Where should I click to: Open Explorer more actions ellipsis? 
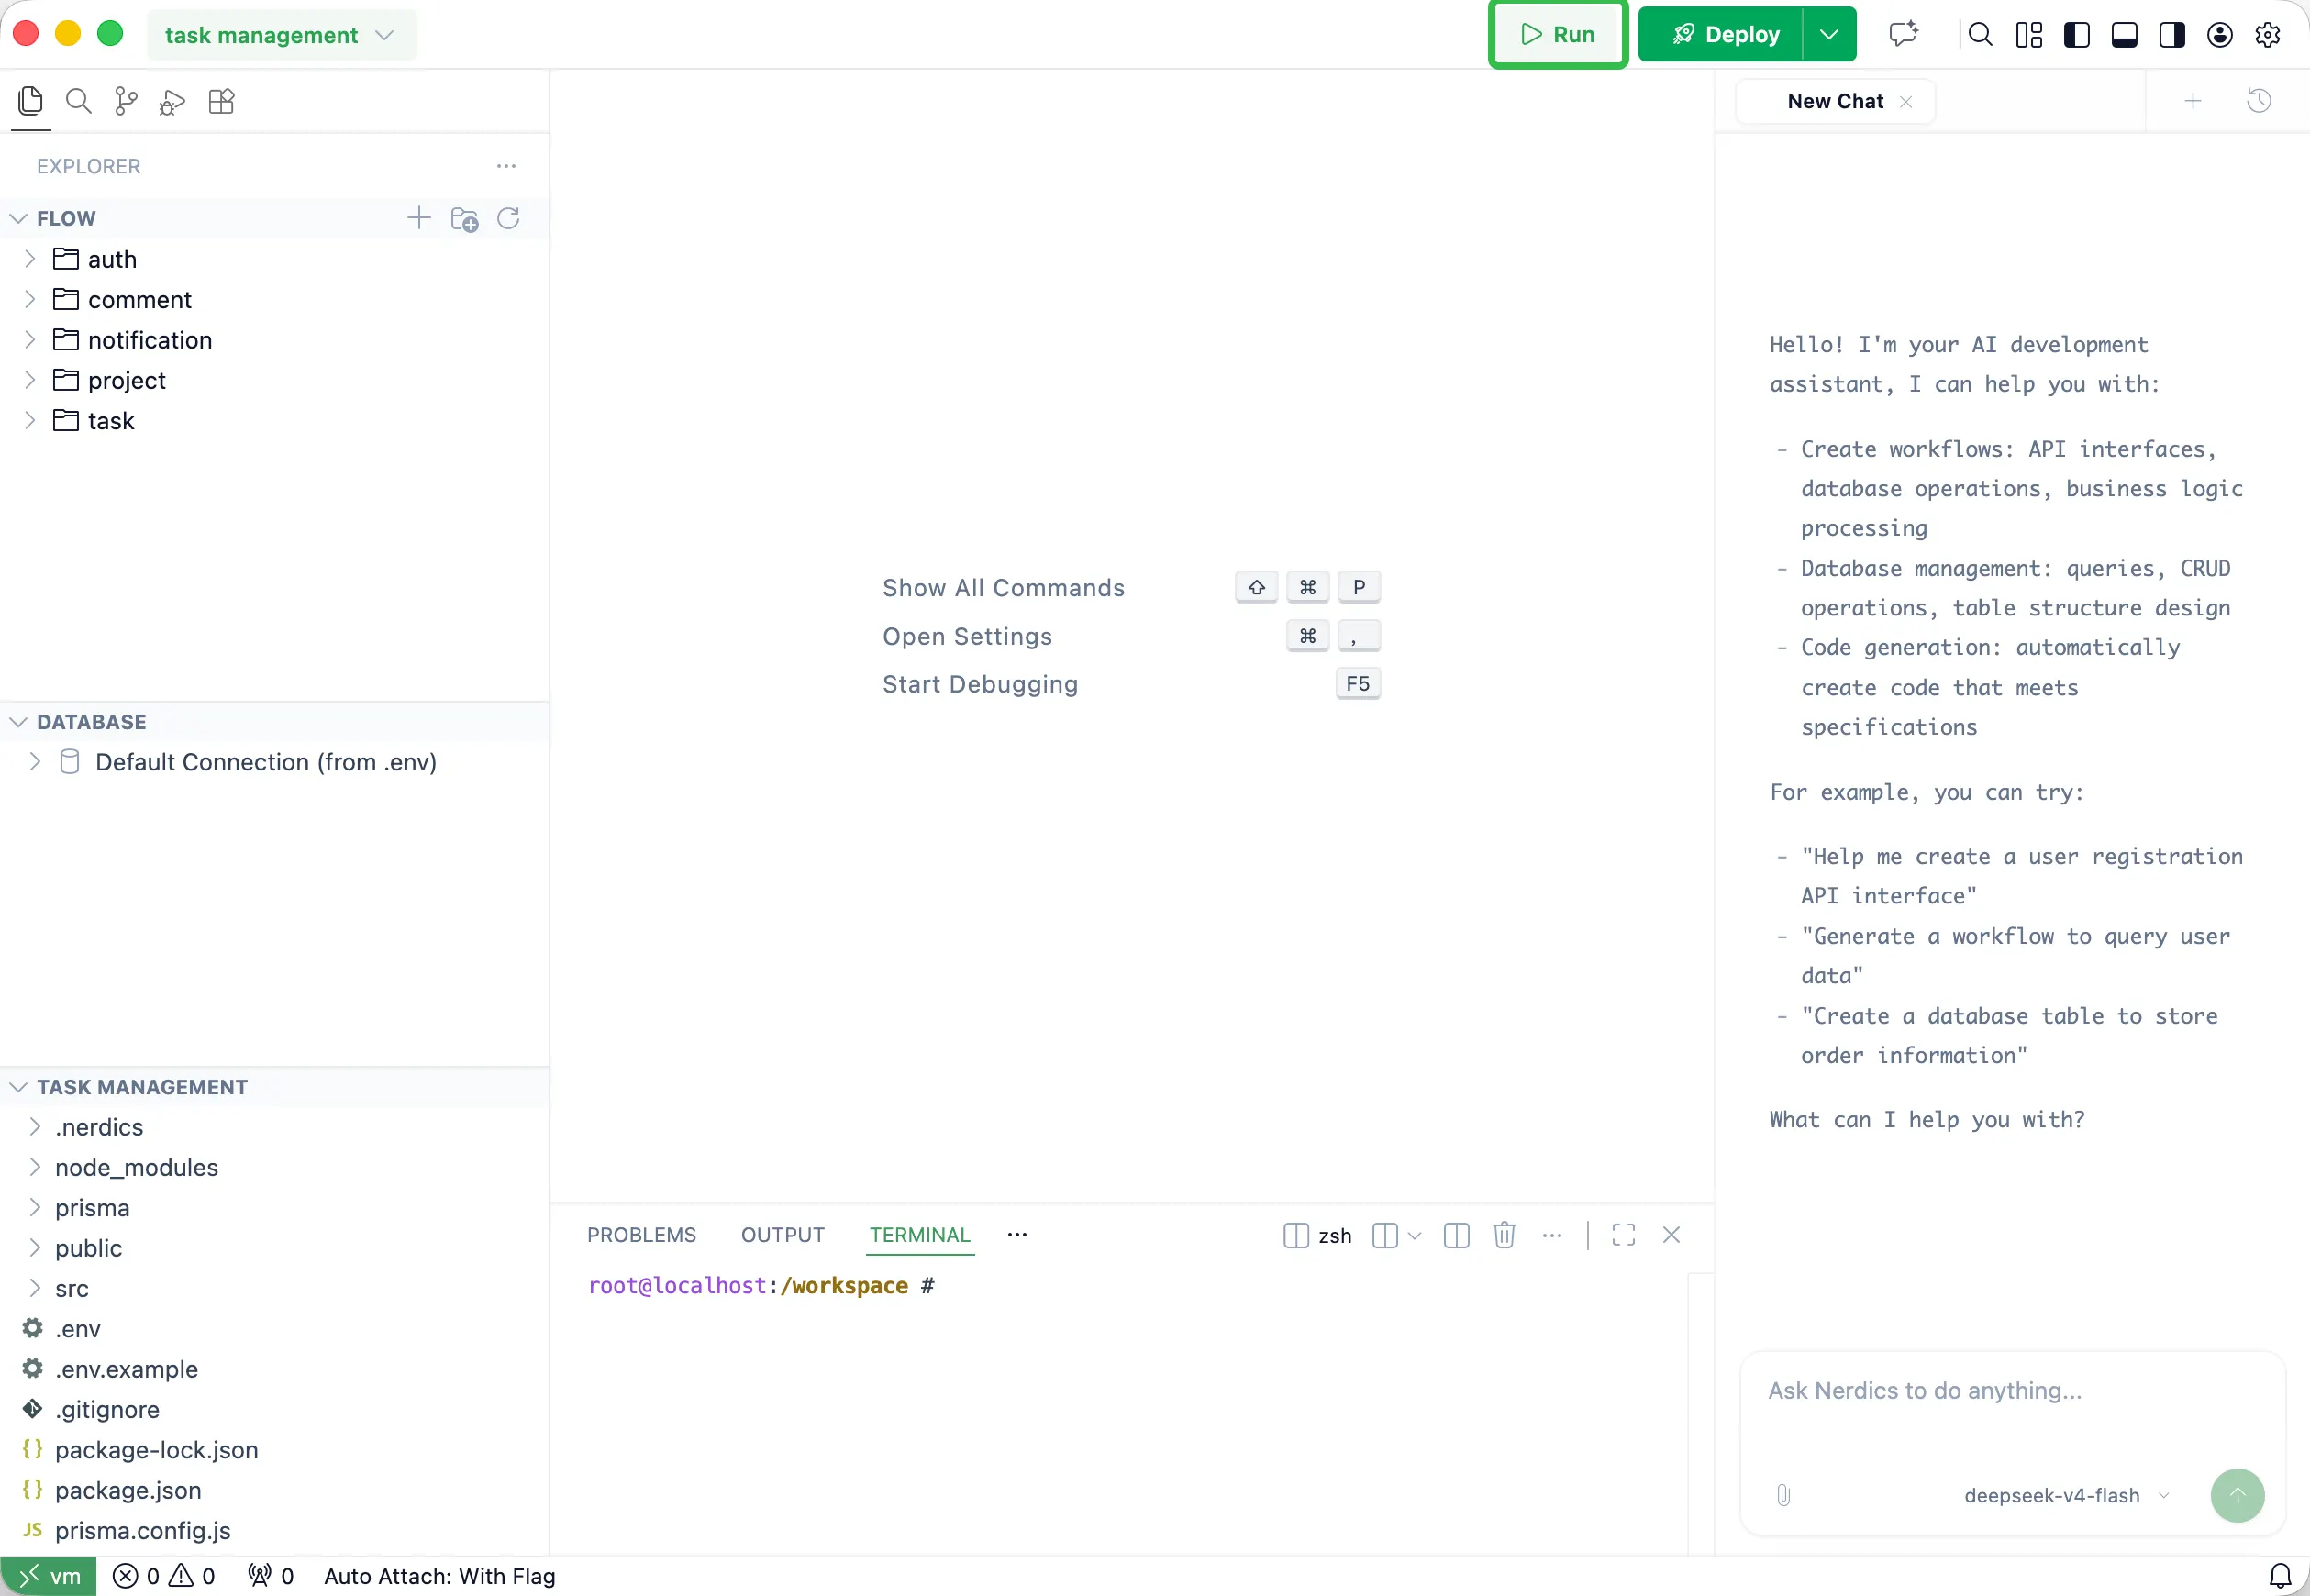pyautogui.click(x=507, y=166)
